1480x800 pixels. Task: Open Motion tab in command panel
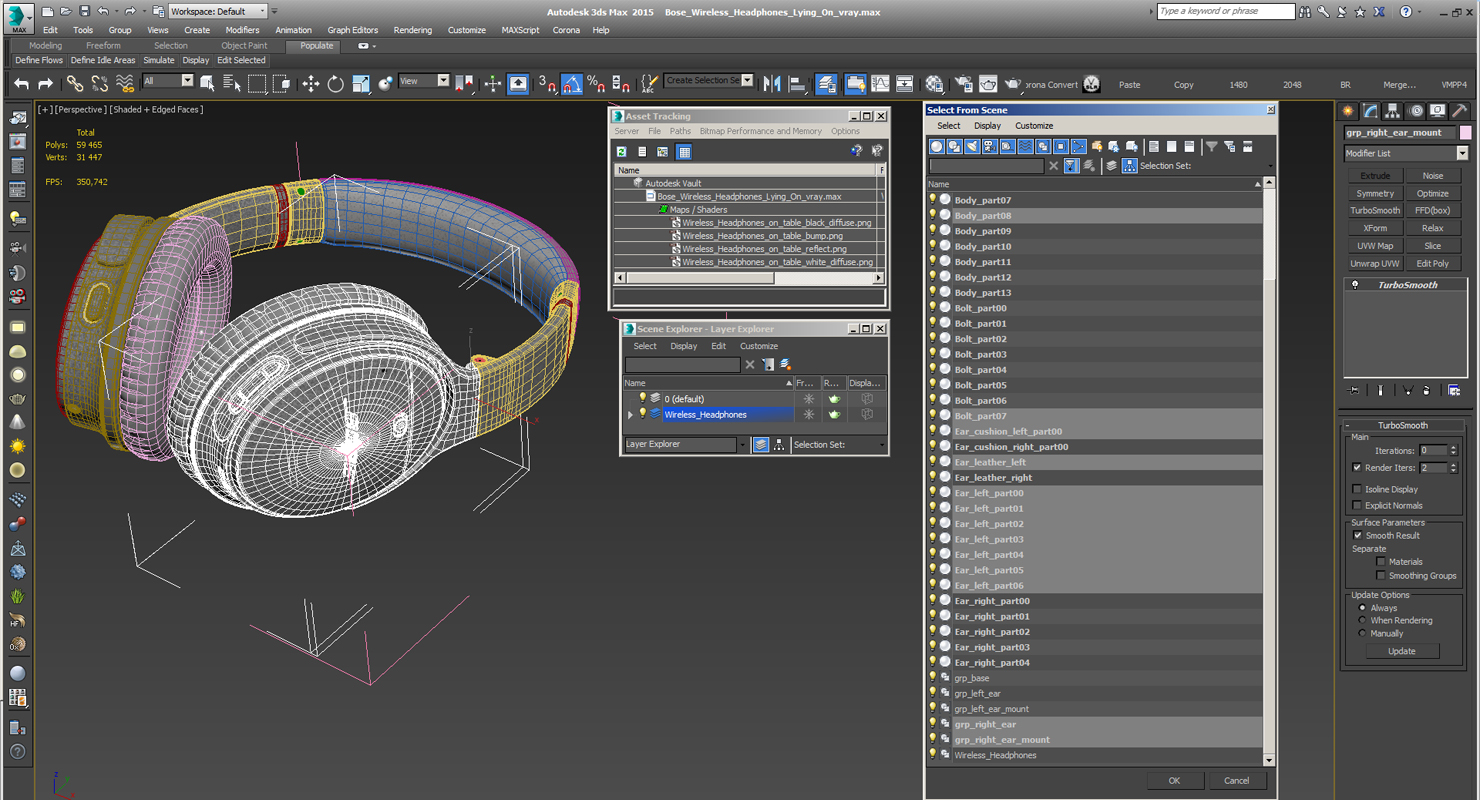[1415, 111]
